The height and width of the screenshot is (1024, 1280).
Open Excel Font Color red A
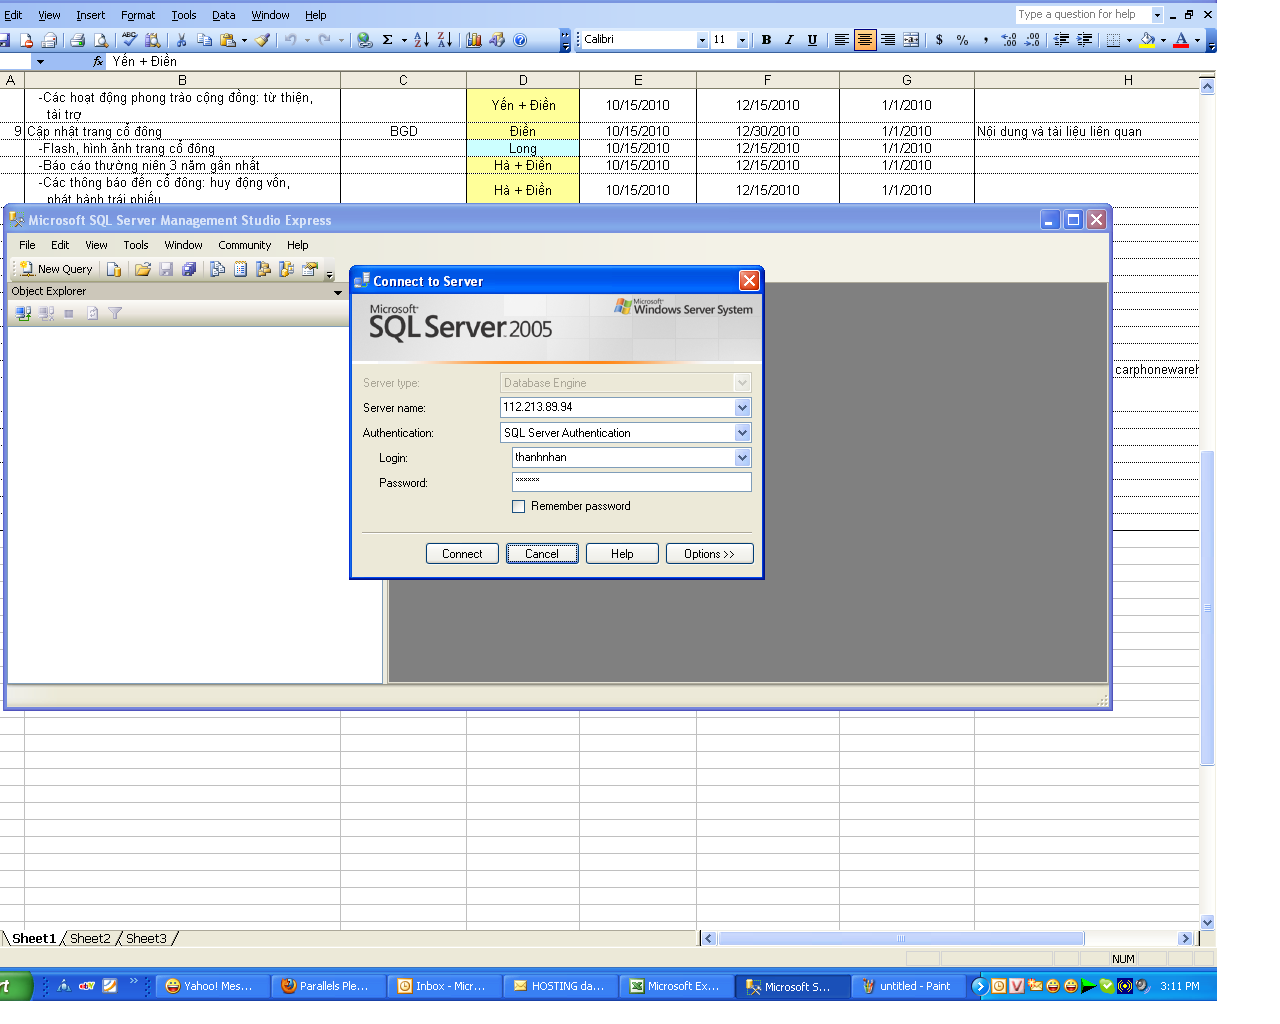(x=1181, y=40)
